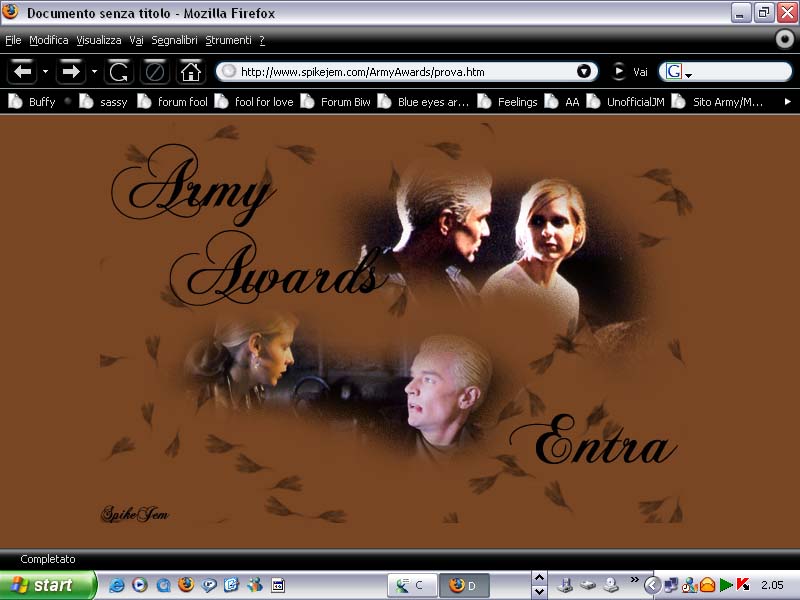The image size is (800, 600).
Task: Click the Entra link on the page
Action: pos(594,440)
